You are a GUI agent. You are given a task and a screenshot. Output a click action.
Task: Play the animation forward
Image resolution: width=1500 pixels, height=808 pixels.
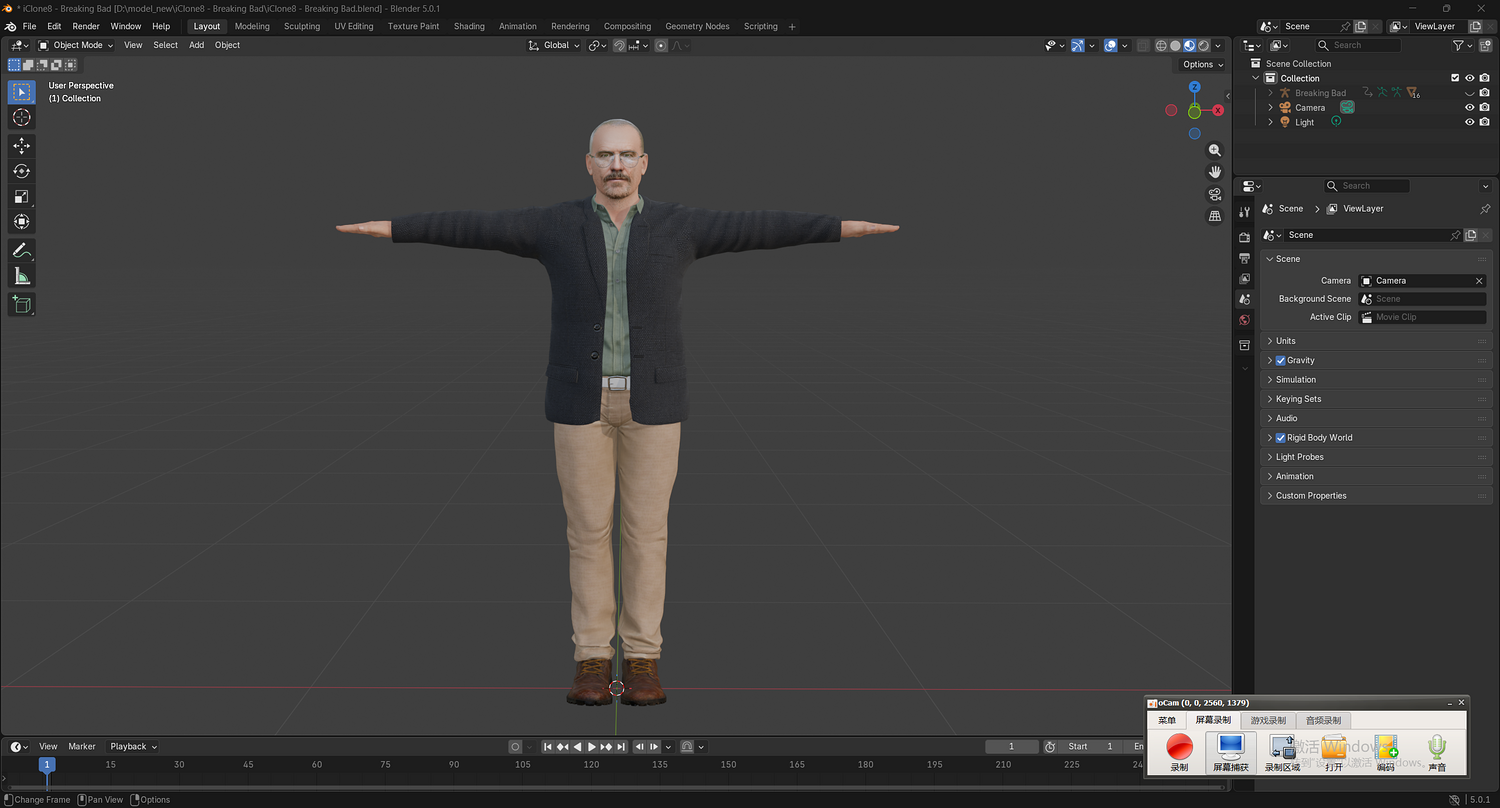click(592, 747)
